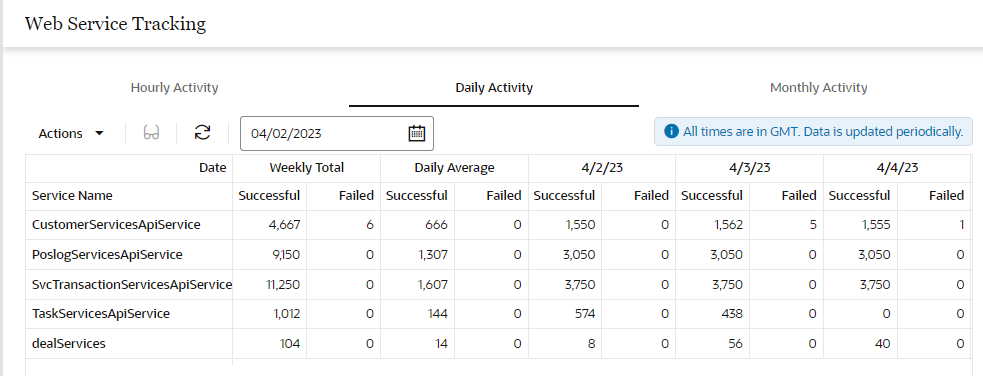This screenshot has height=376, width=983.
Task: Click the refresh data icon
Action: pos(202,132)
